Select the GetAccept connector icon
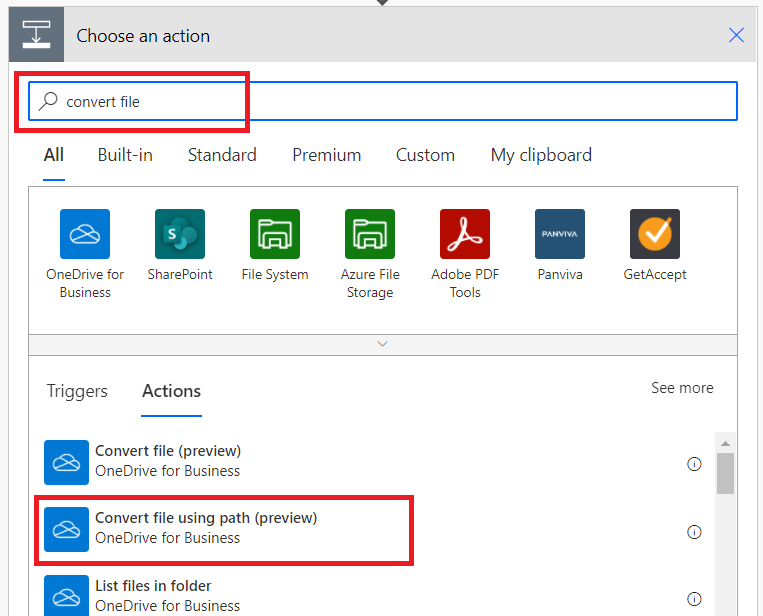Screen dimensions: 763x616 (x=655, y=234)
